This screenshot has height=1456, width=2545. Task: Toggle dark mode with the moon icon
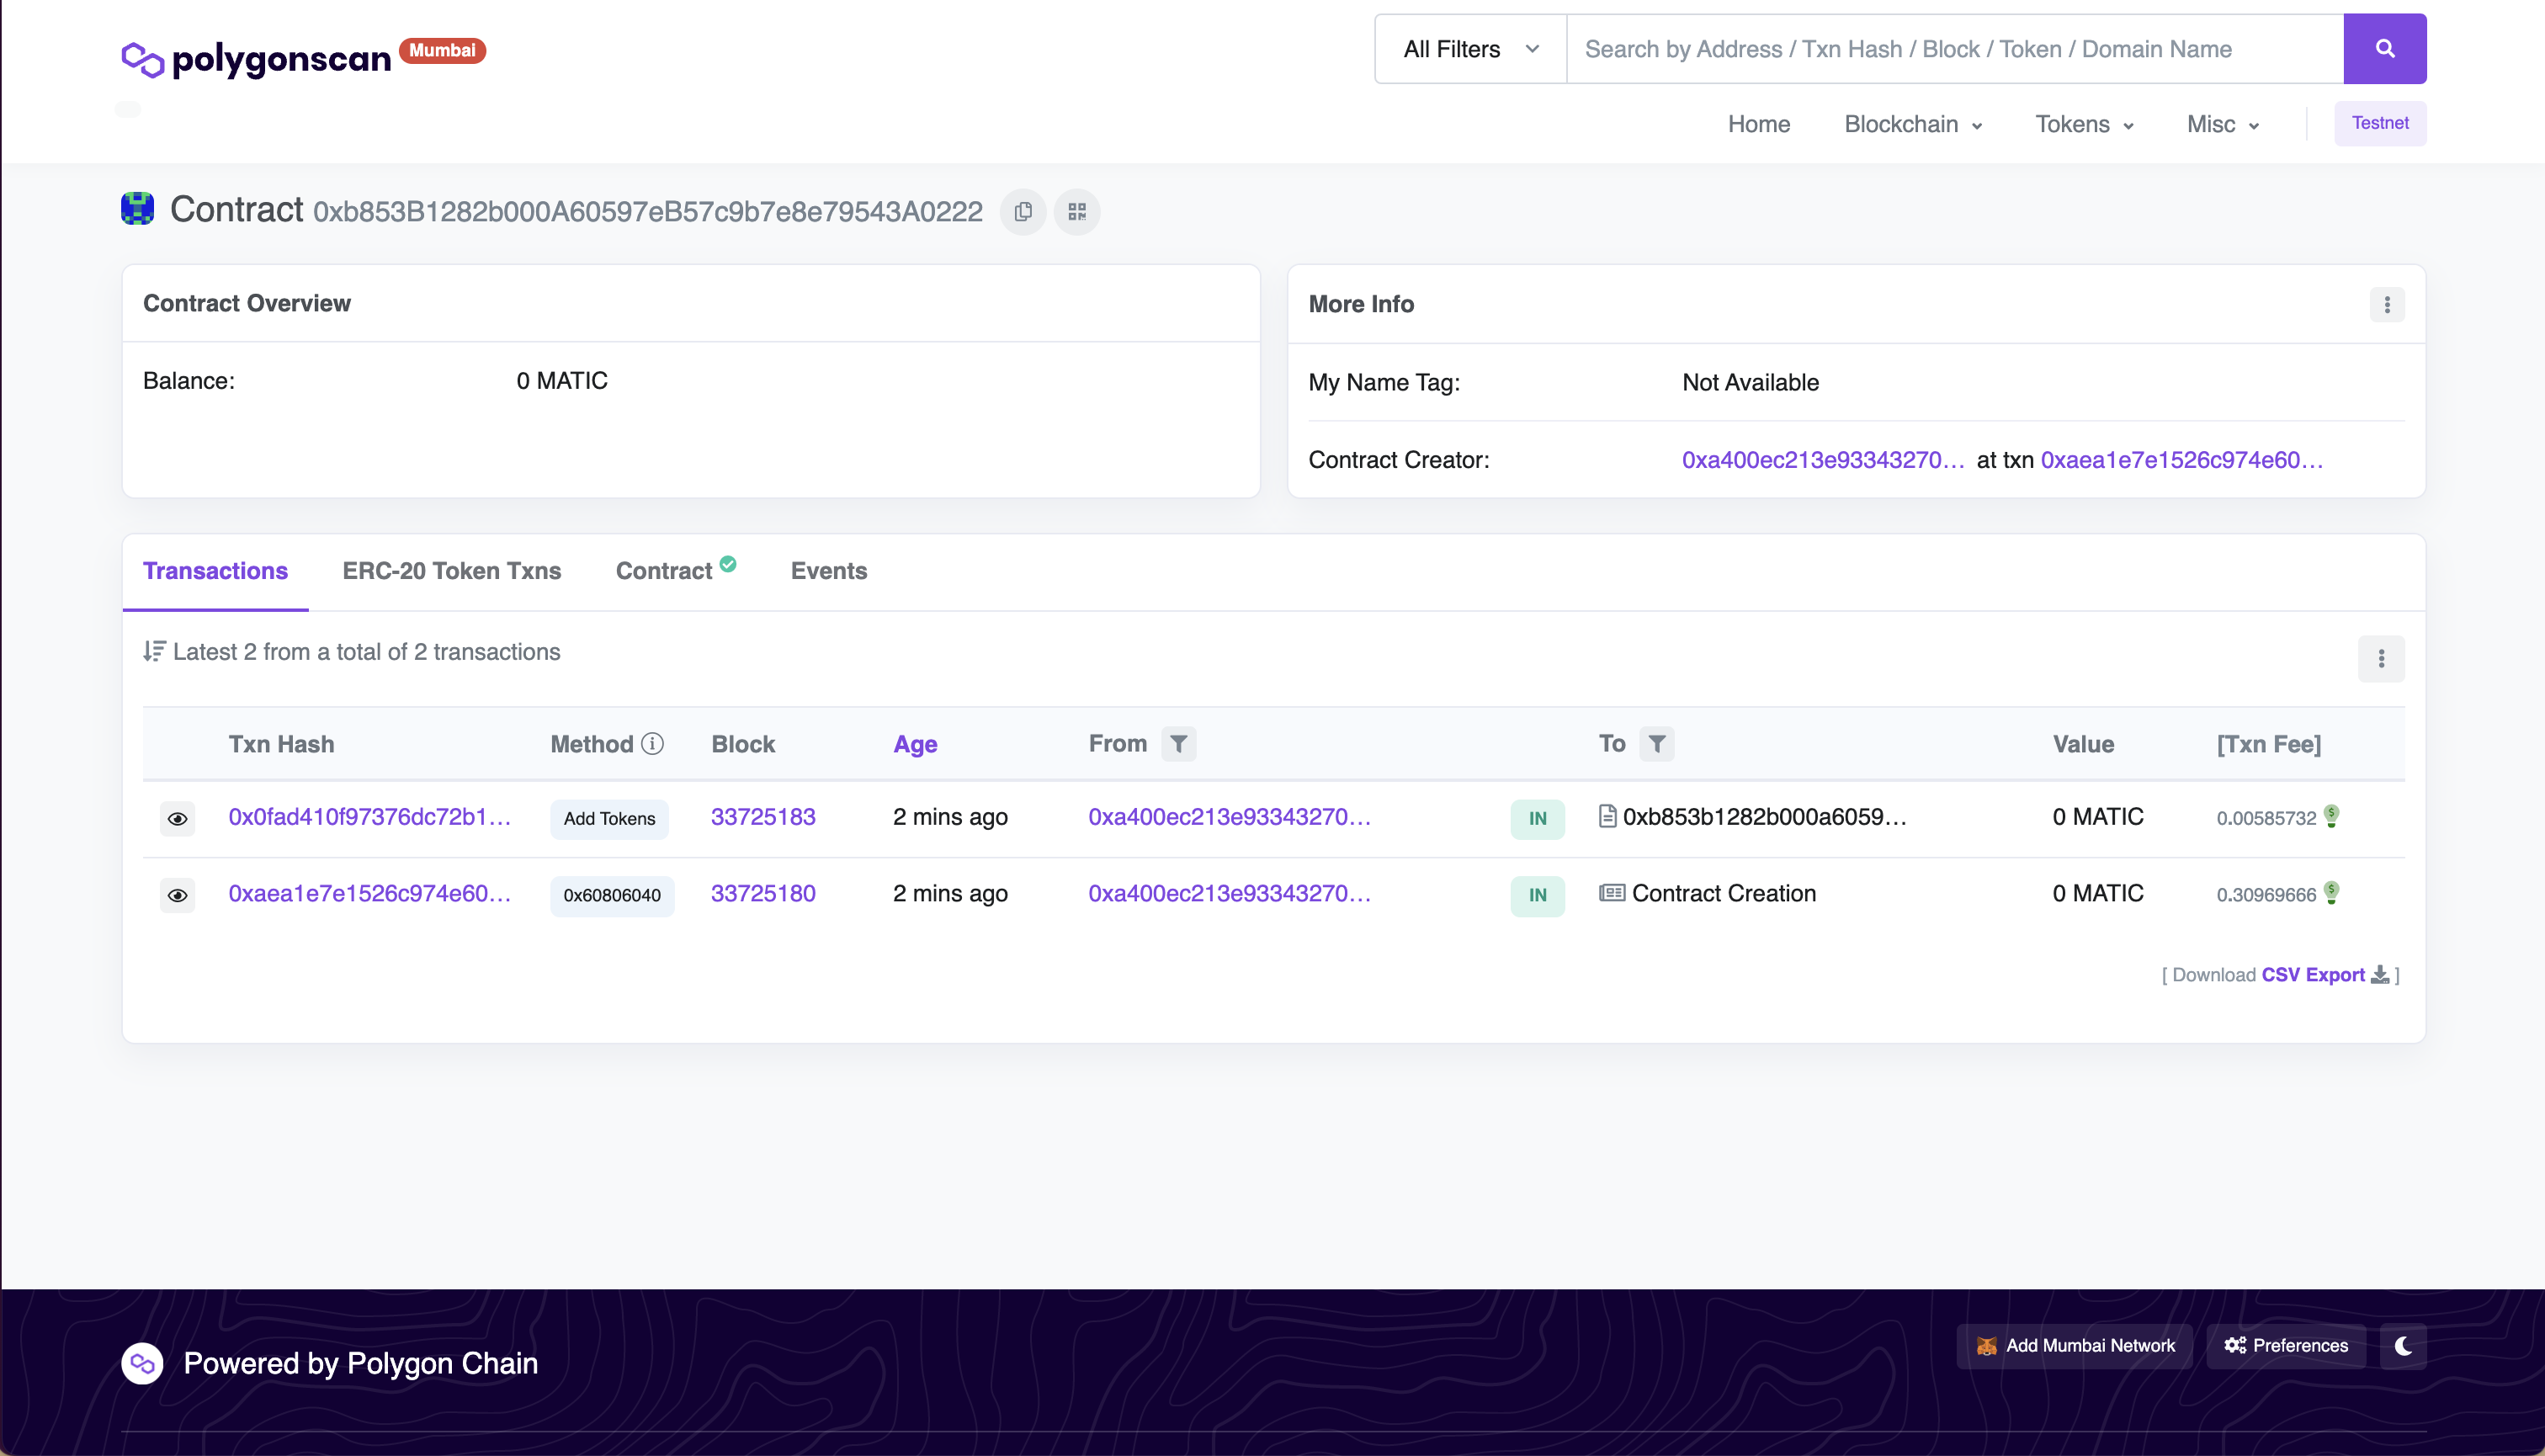[2402, 1346]
